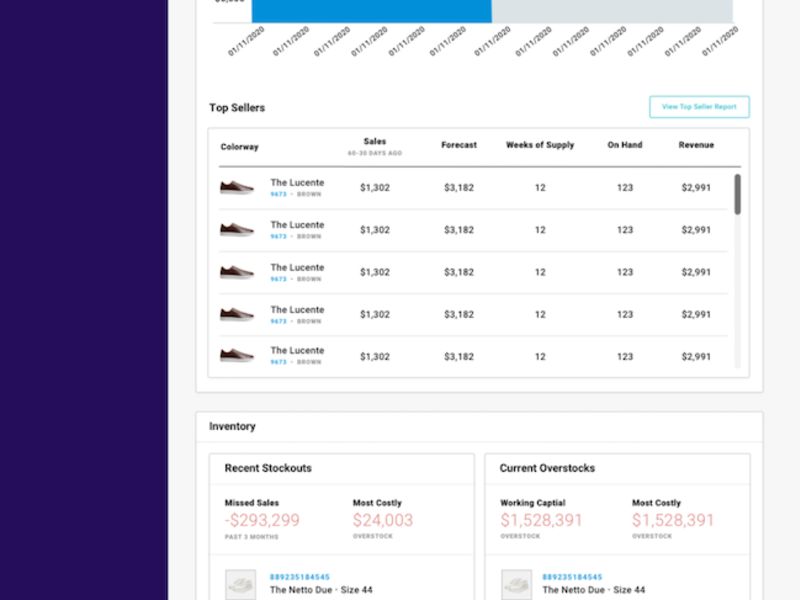Sort by the Colorway column header
Image resolution: width=800 pixels, height=600 pixels.
pos(239,147)
